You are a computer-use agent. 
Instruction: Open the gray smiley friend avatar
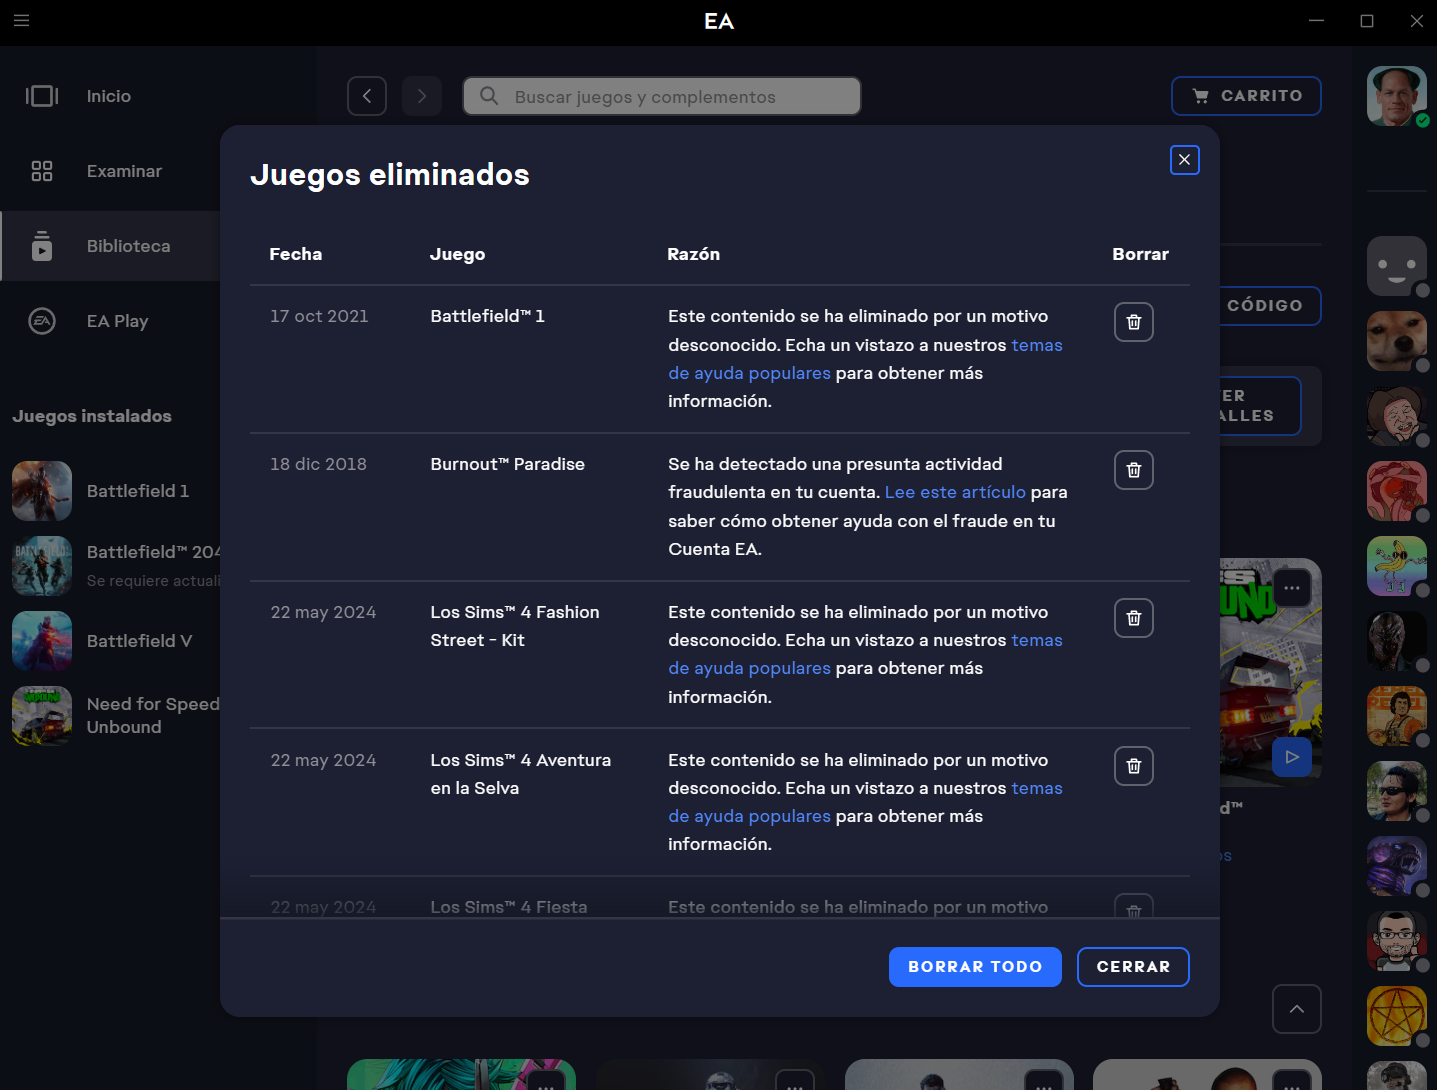coord(1397,266)
